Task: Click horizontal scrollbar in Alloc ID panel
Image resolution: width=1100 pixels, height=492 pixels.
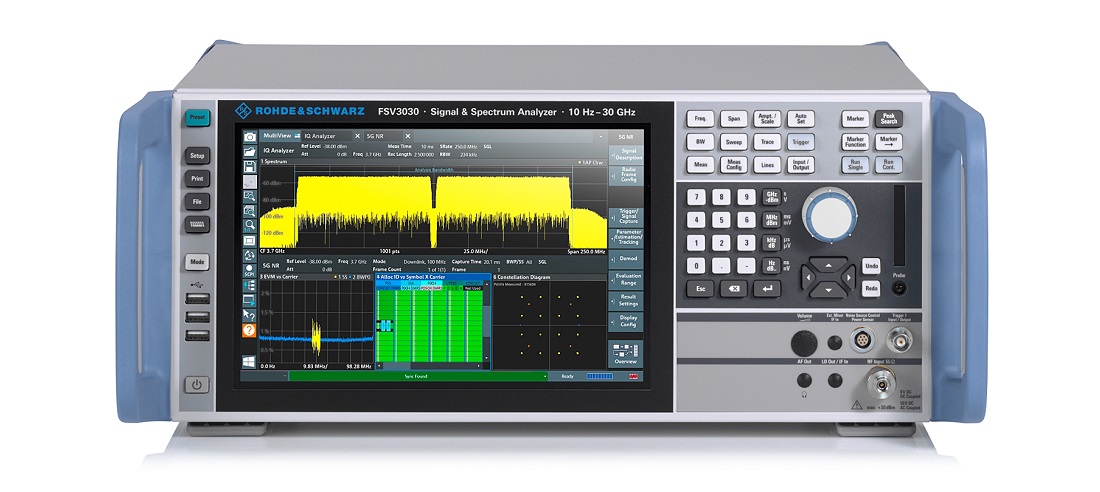Action: click(431, 366)
